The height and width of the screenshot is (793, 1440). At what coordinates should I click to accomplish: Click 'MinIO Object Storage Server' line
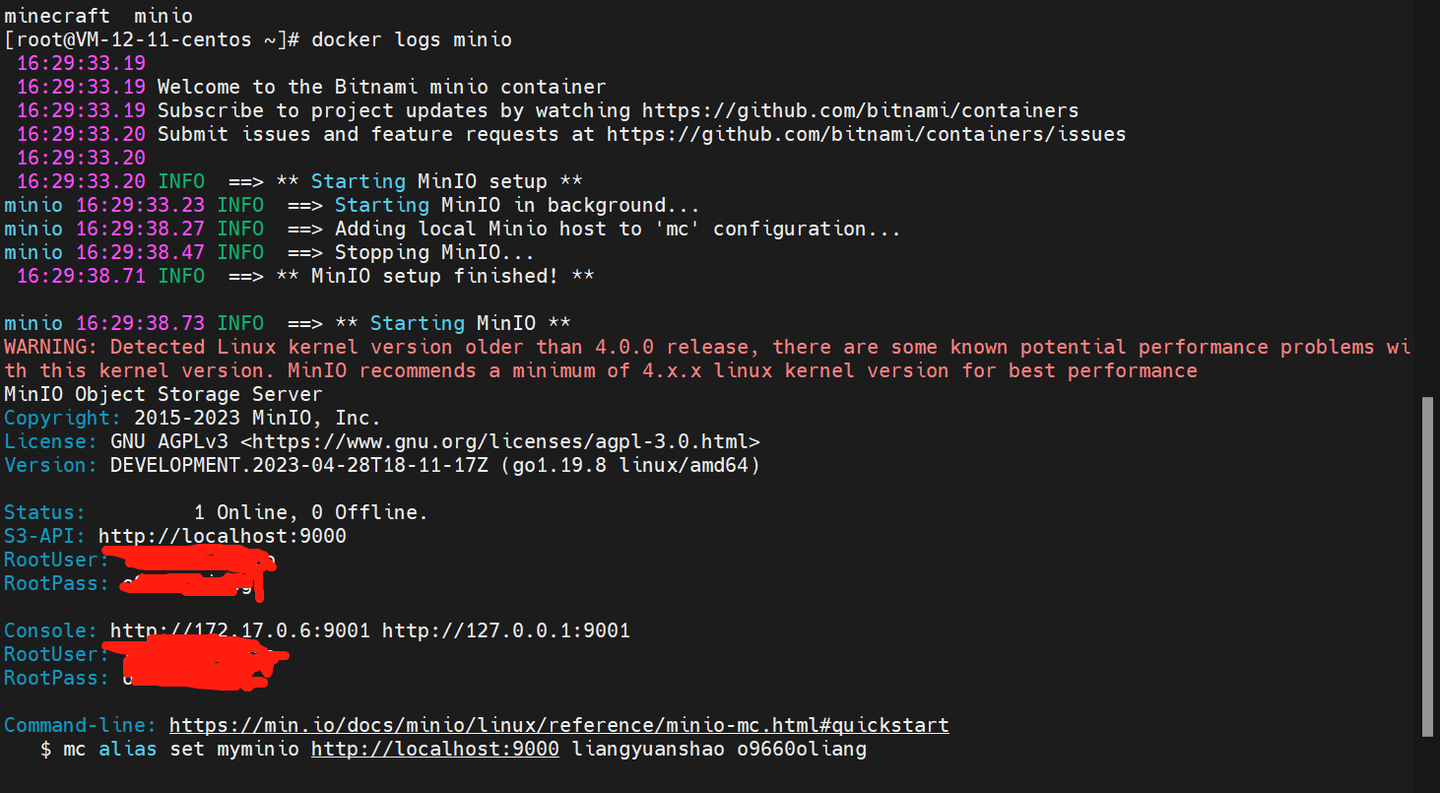pyautogui.click(x=163, y=394)
